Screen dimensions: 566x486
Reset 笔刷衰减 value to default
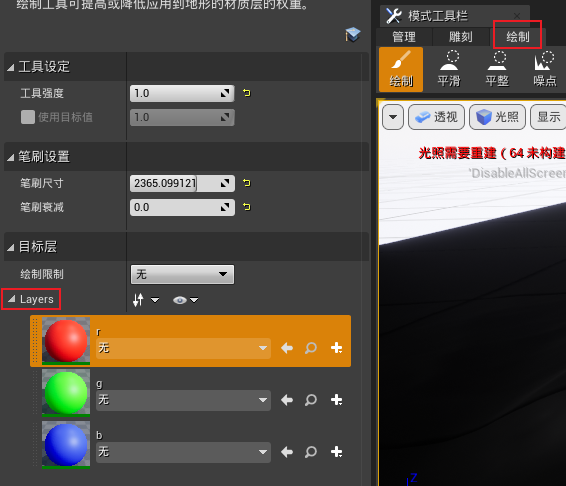pos(247,207)
